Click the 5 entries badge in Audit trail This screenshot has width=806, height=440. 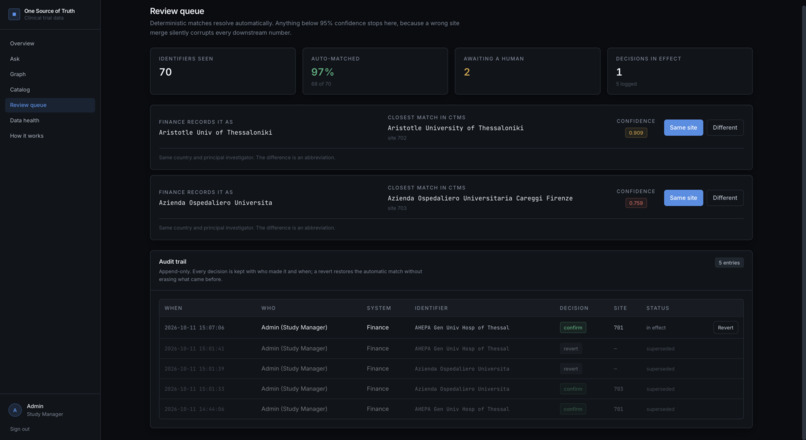point(729,263)
